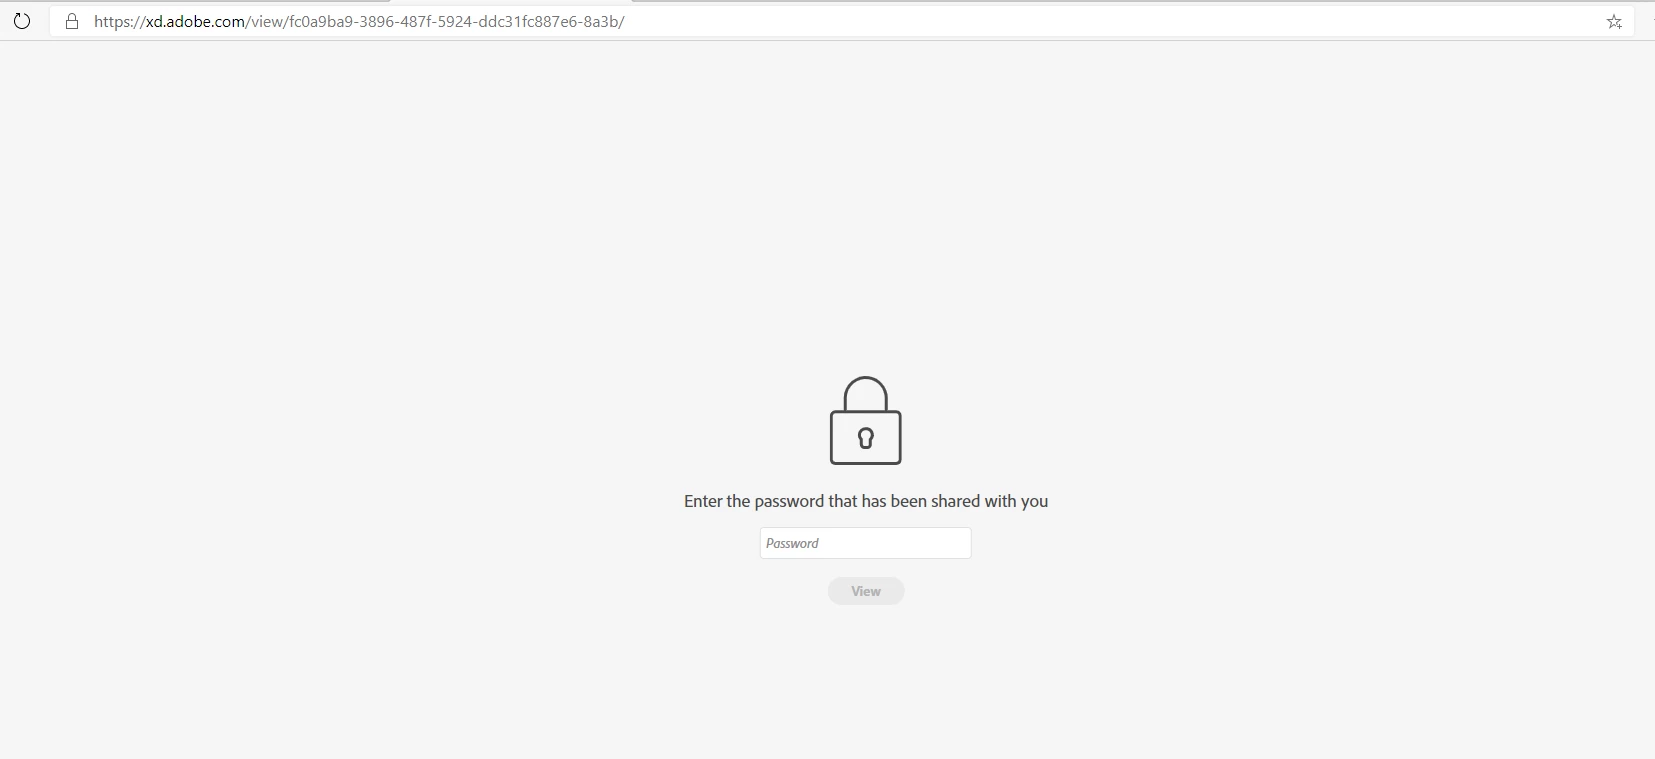This screenshot has height=759, width=1655.
Task: Click the padlock body below the shackle
Action: click(x=866, y=437)
